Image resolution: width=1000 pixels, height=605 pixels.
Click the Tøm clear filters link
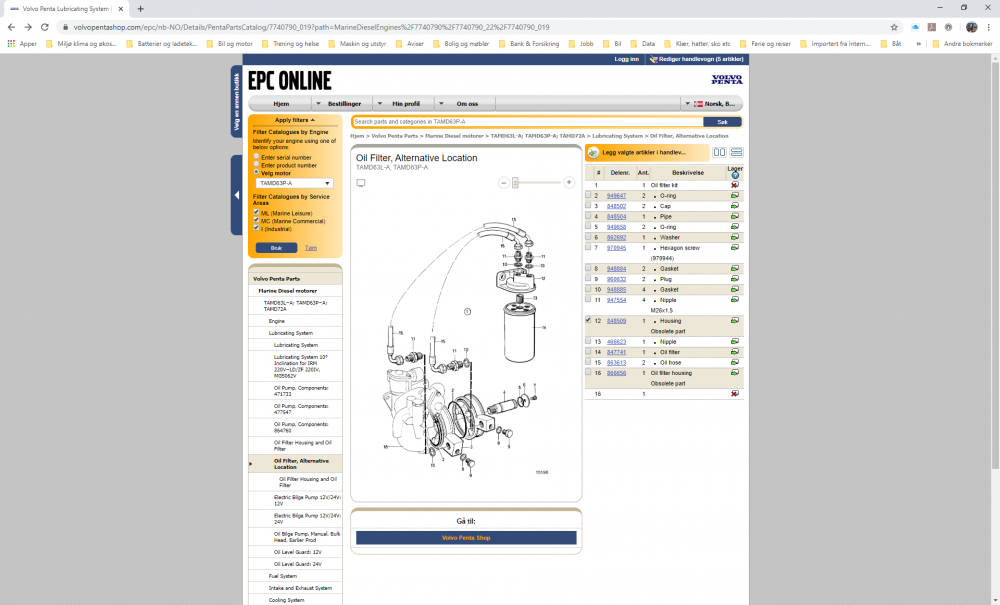coord(311,248)
